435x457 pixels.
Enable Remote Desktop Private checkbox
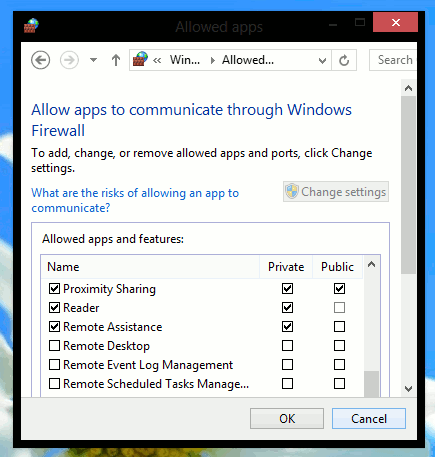[x=287, y=345]
